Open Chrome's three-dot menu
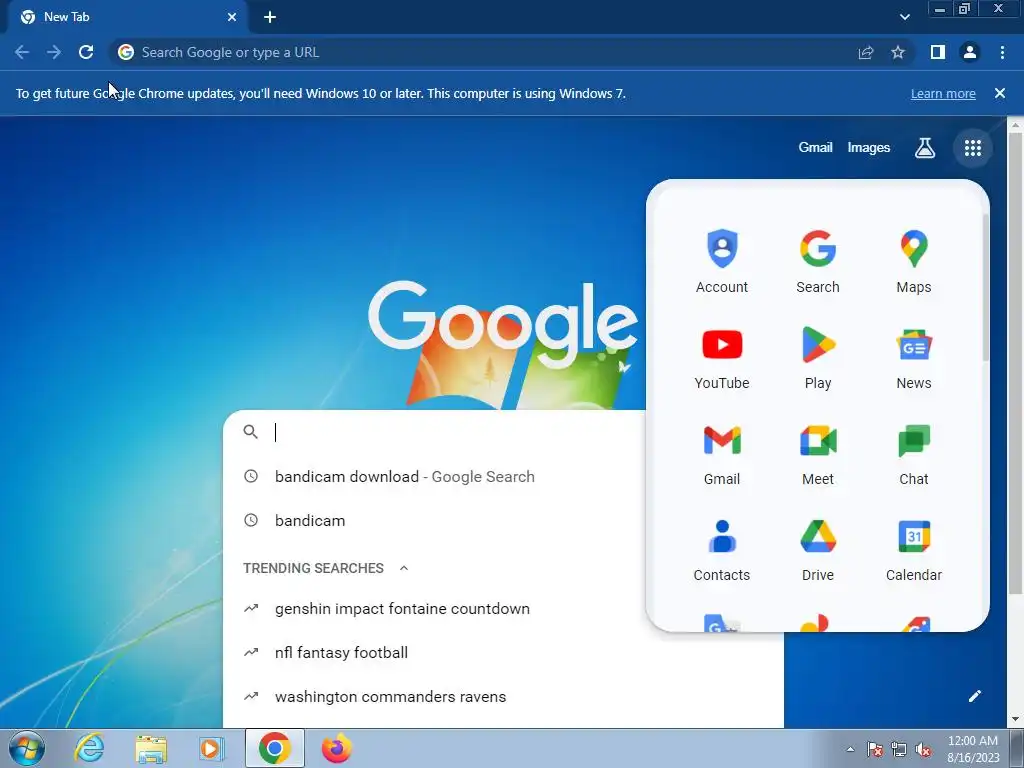 pos(1002,52)
